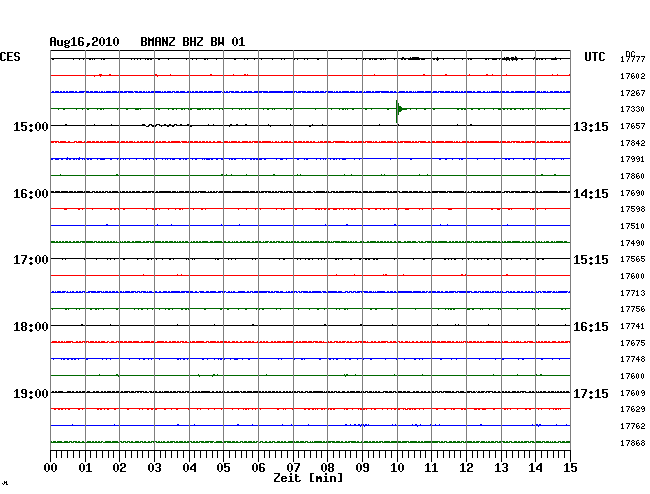Click the amplitude value 17842
The width and height of the screenshot is (650, 494).
633,143
